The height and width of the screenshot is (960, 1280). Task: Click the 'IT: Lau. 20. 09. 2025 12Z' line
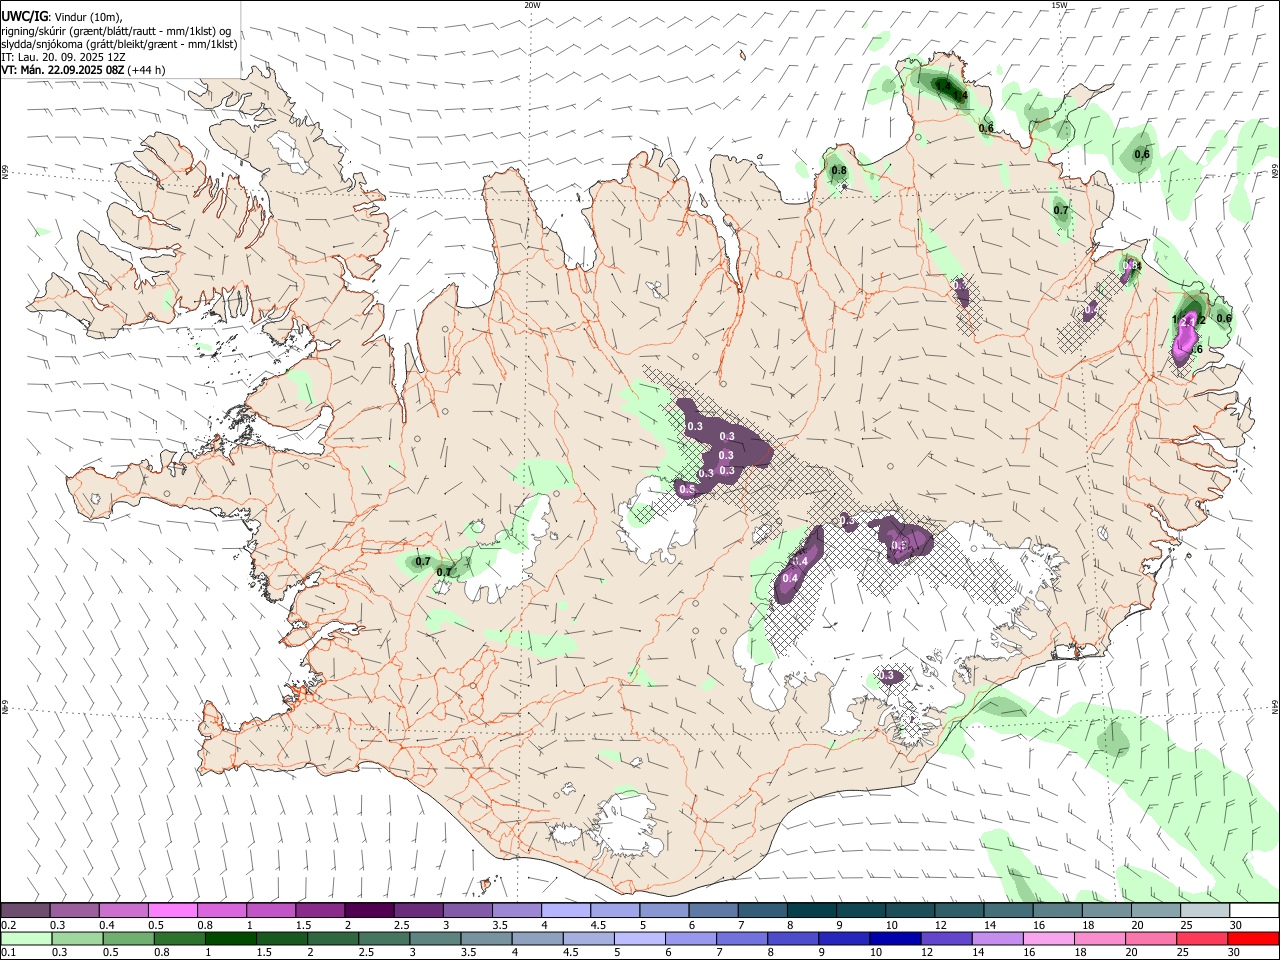63,57
